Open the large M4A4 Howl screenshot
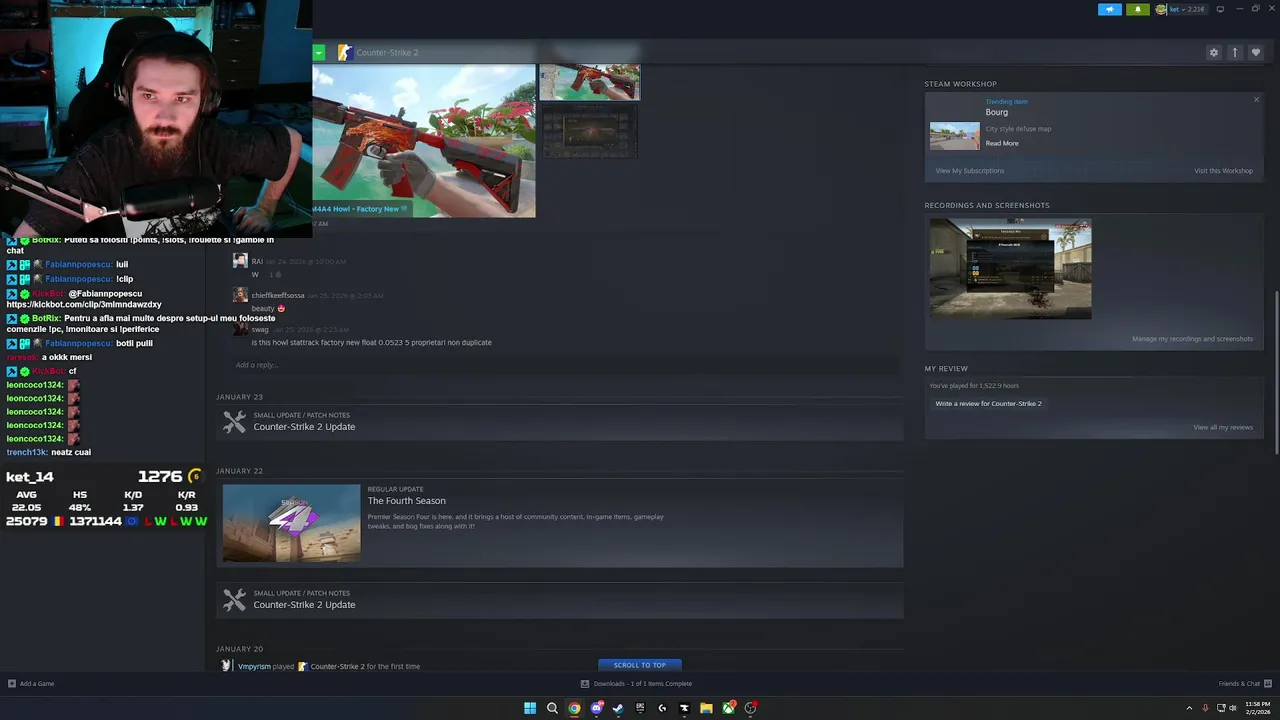1280x720 pixels. (x=424, y=140)
